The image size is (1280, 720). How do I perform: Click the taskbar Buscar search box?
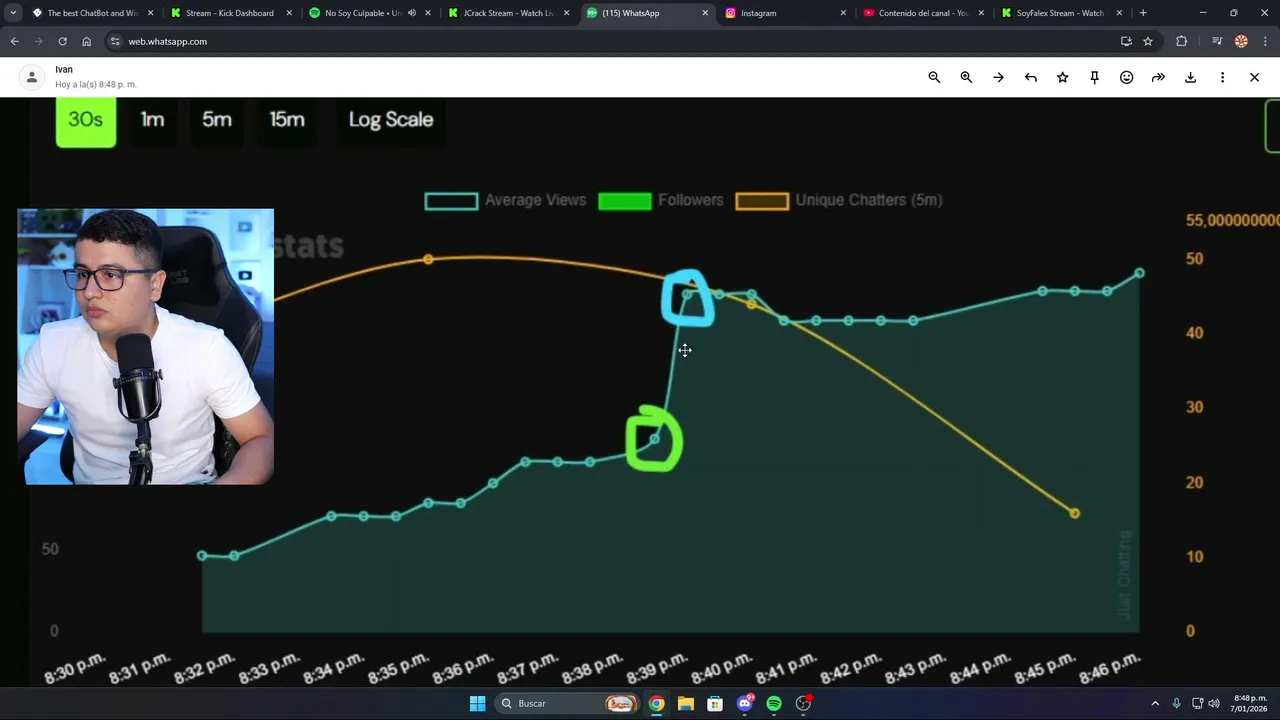pyautogui.click(x=568, y=703)
